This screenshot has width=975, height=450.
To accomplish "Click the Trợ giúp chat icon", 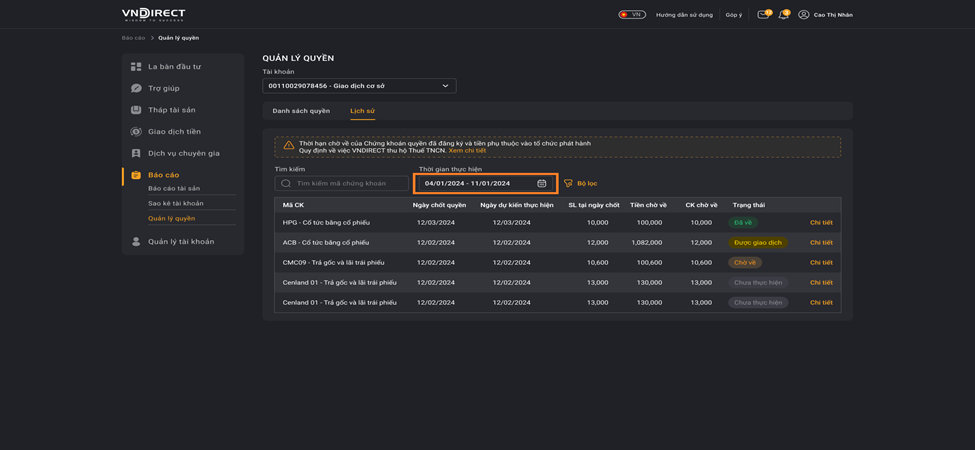I will [x=136, y=88].
